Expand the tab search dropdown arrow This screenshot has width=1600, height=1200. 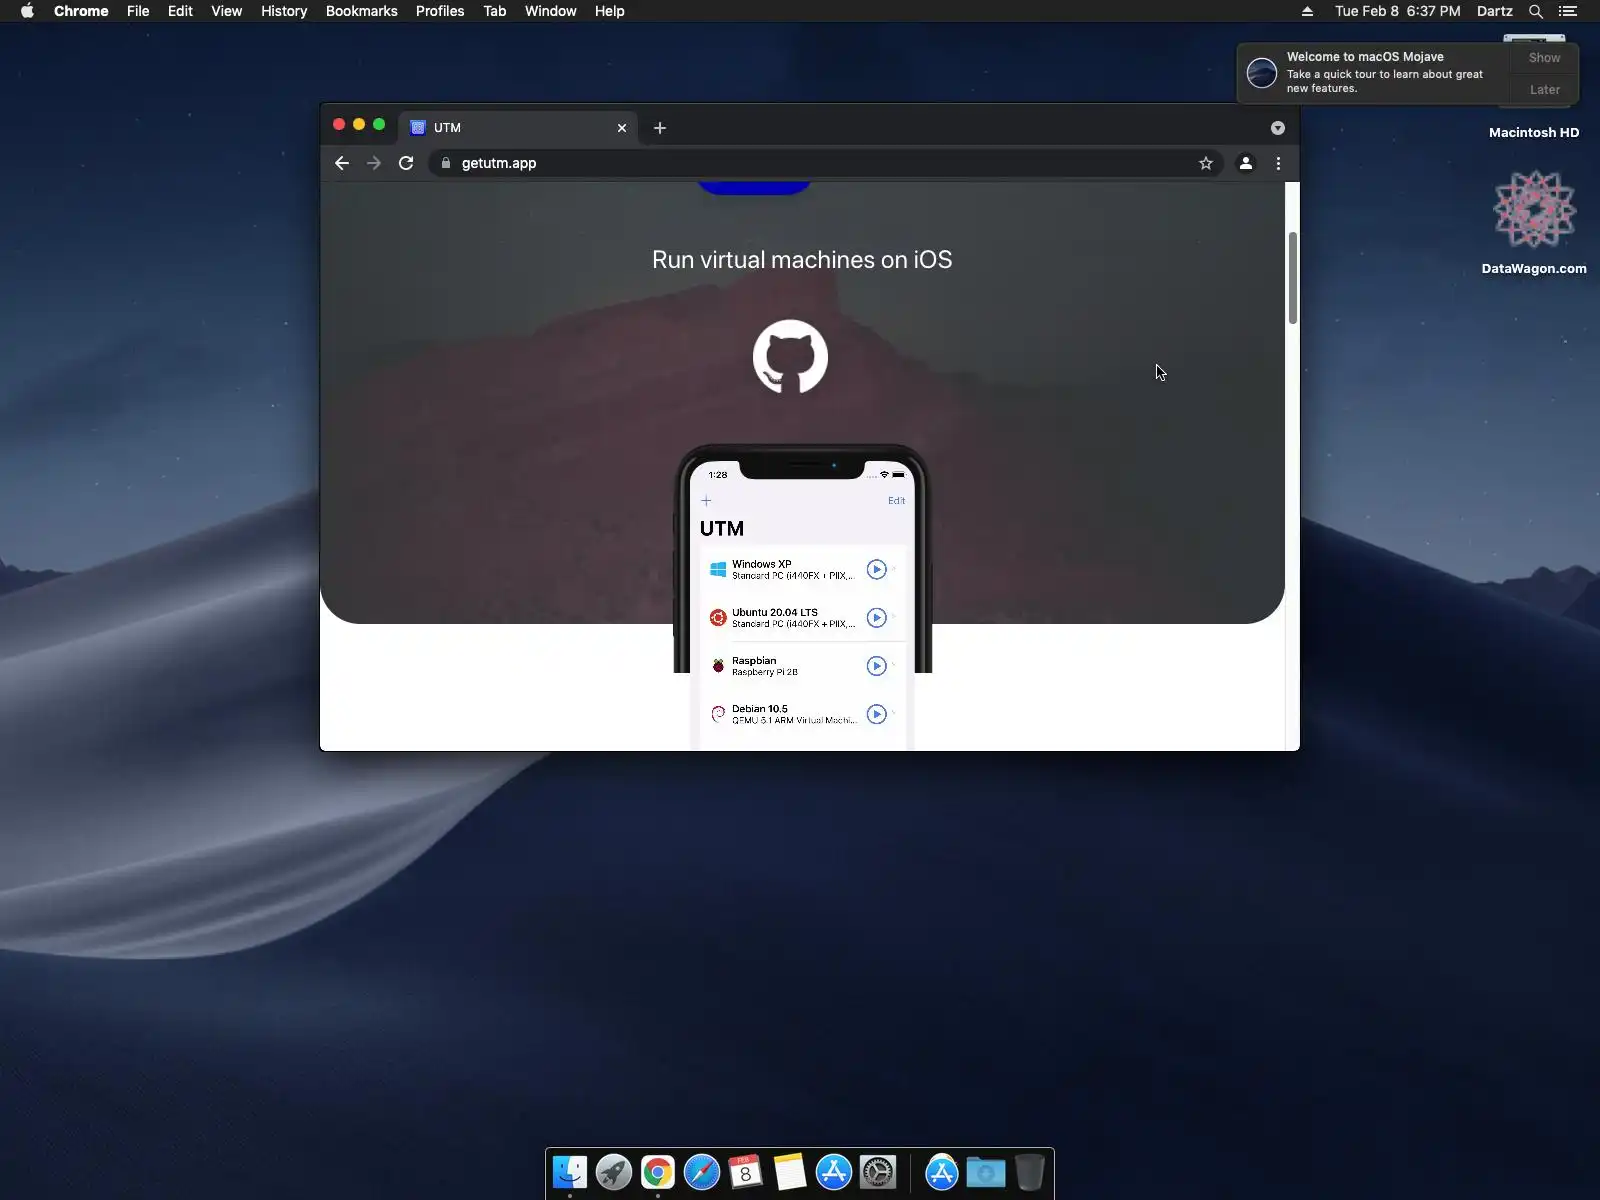(1278, 128)
